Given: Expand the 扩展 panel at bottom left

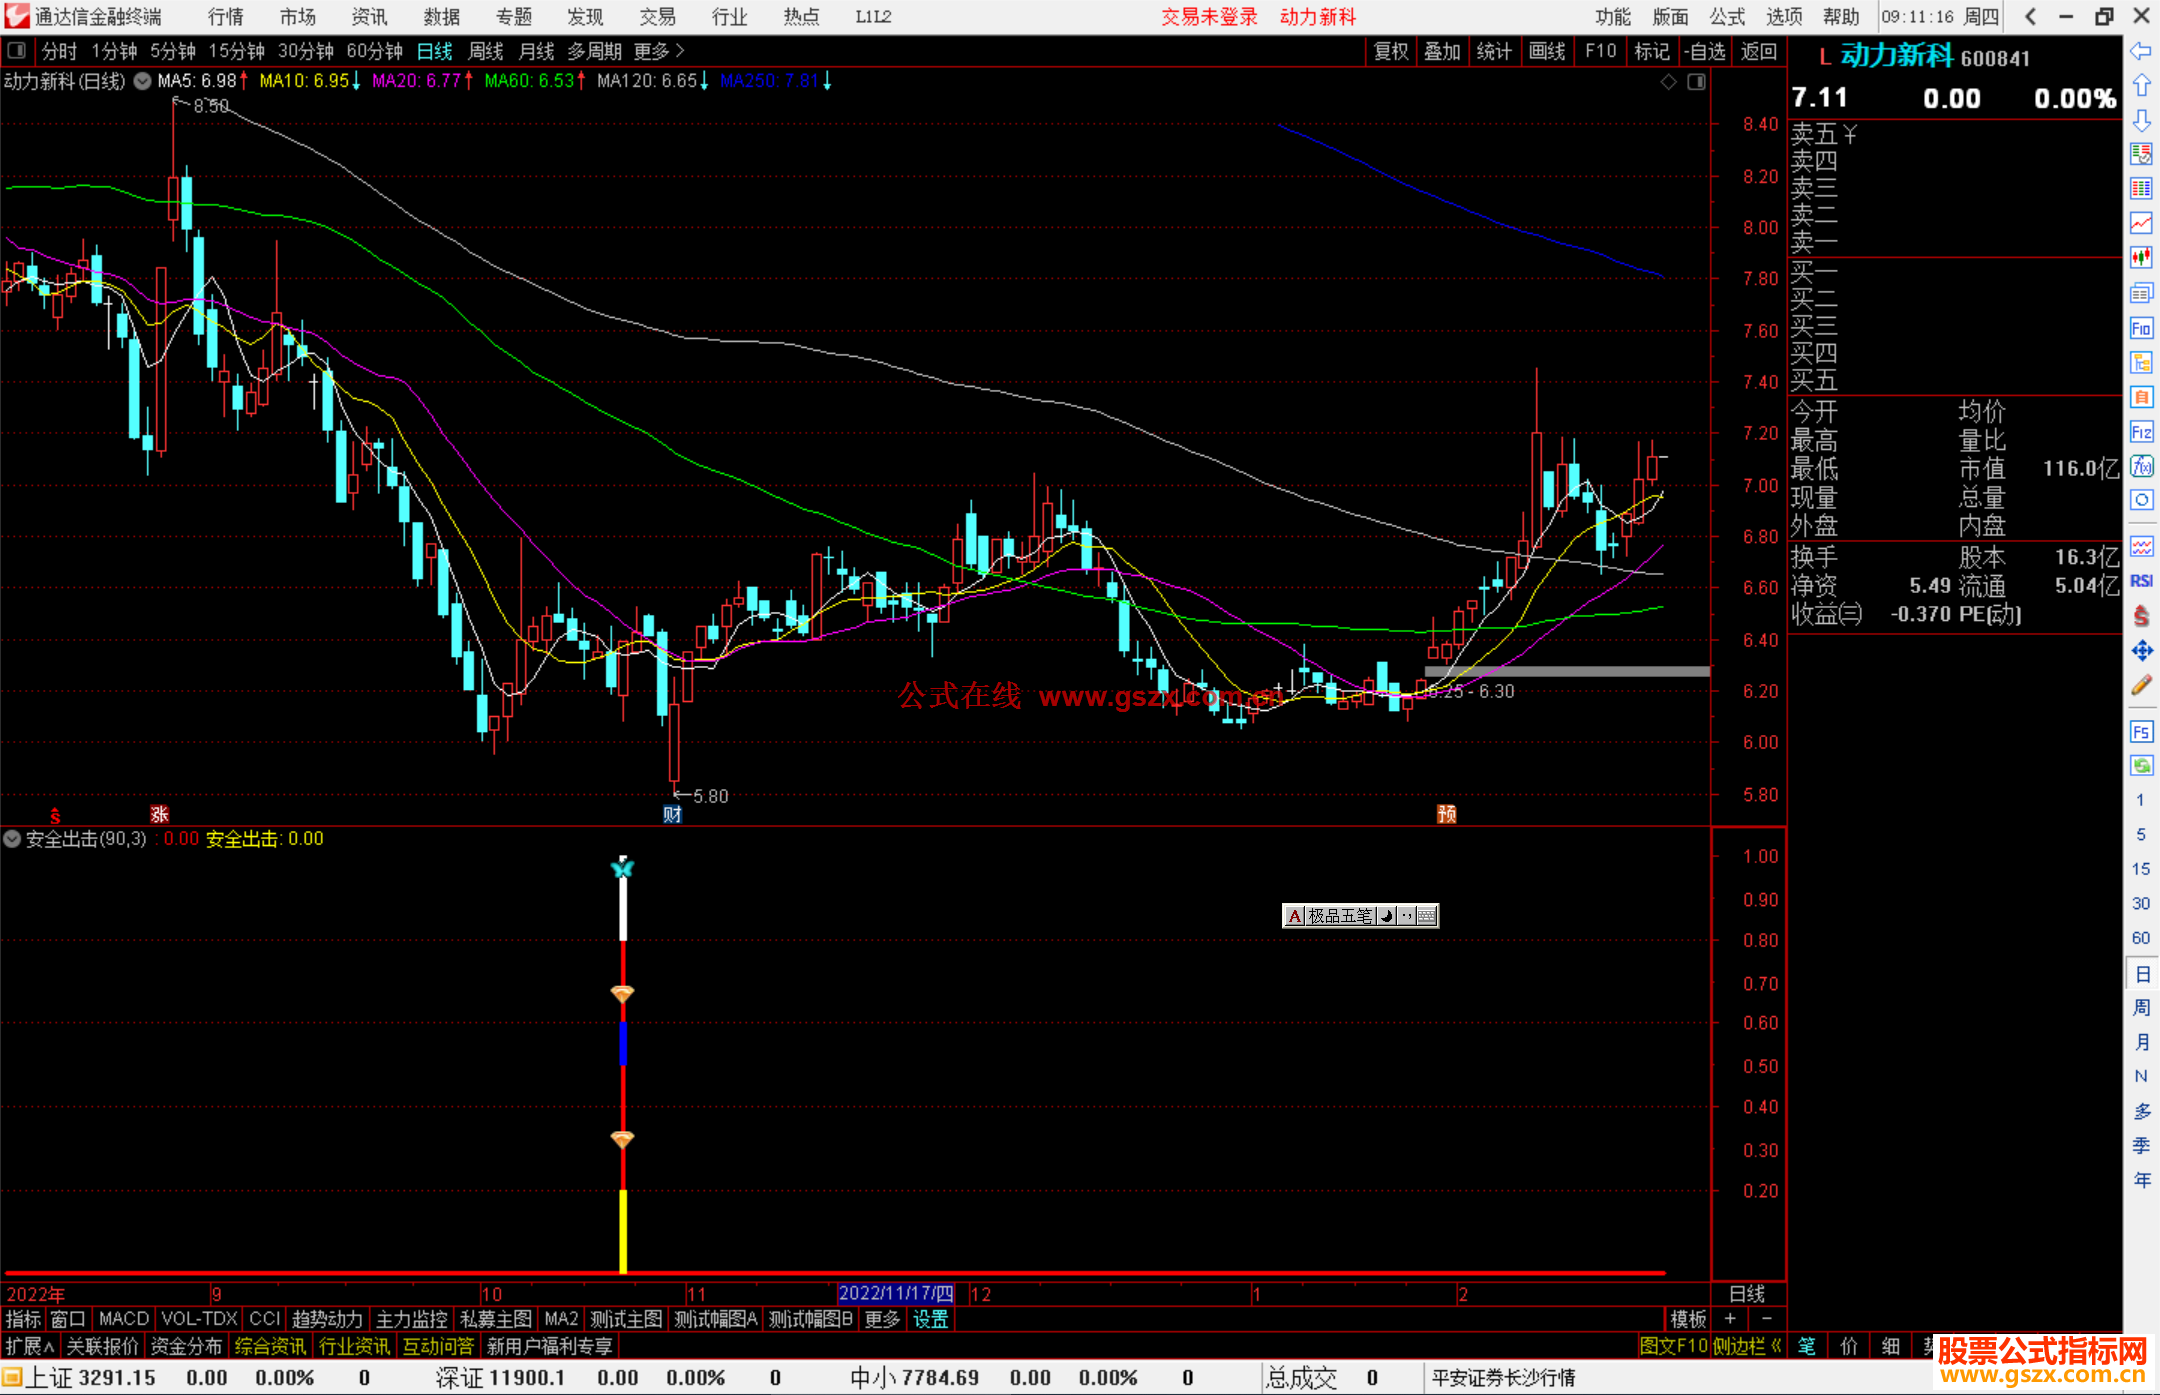Looking at the screenshot, I should tap(29, 1346).
